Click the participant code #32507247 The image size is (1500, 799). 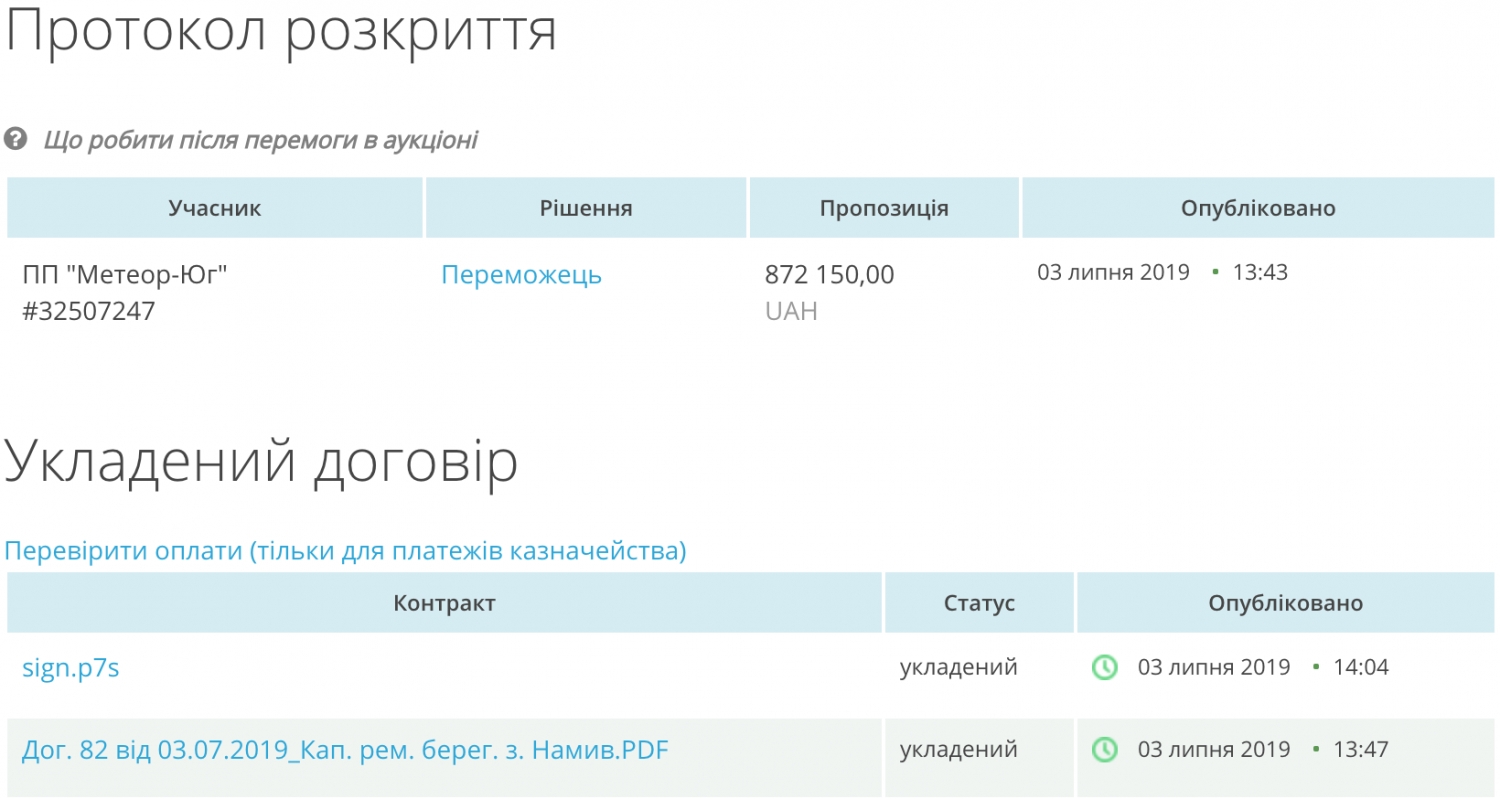click(89, 311)
